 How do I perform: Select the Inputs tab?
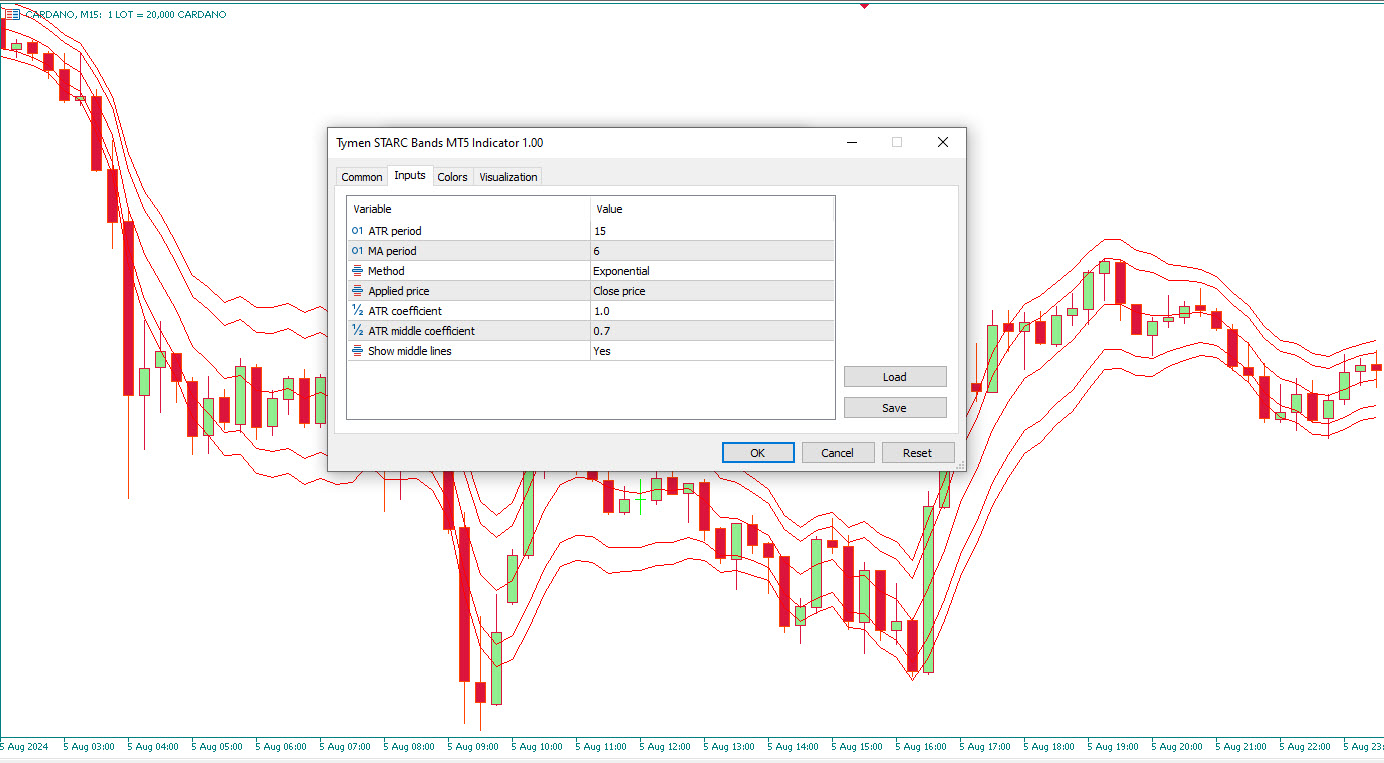pos(410,176)
